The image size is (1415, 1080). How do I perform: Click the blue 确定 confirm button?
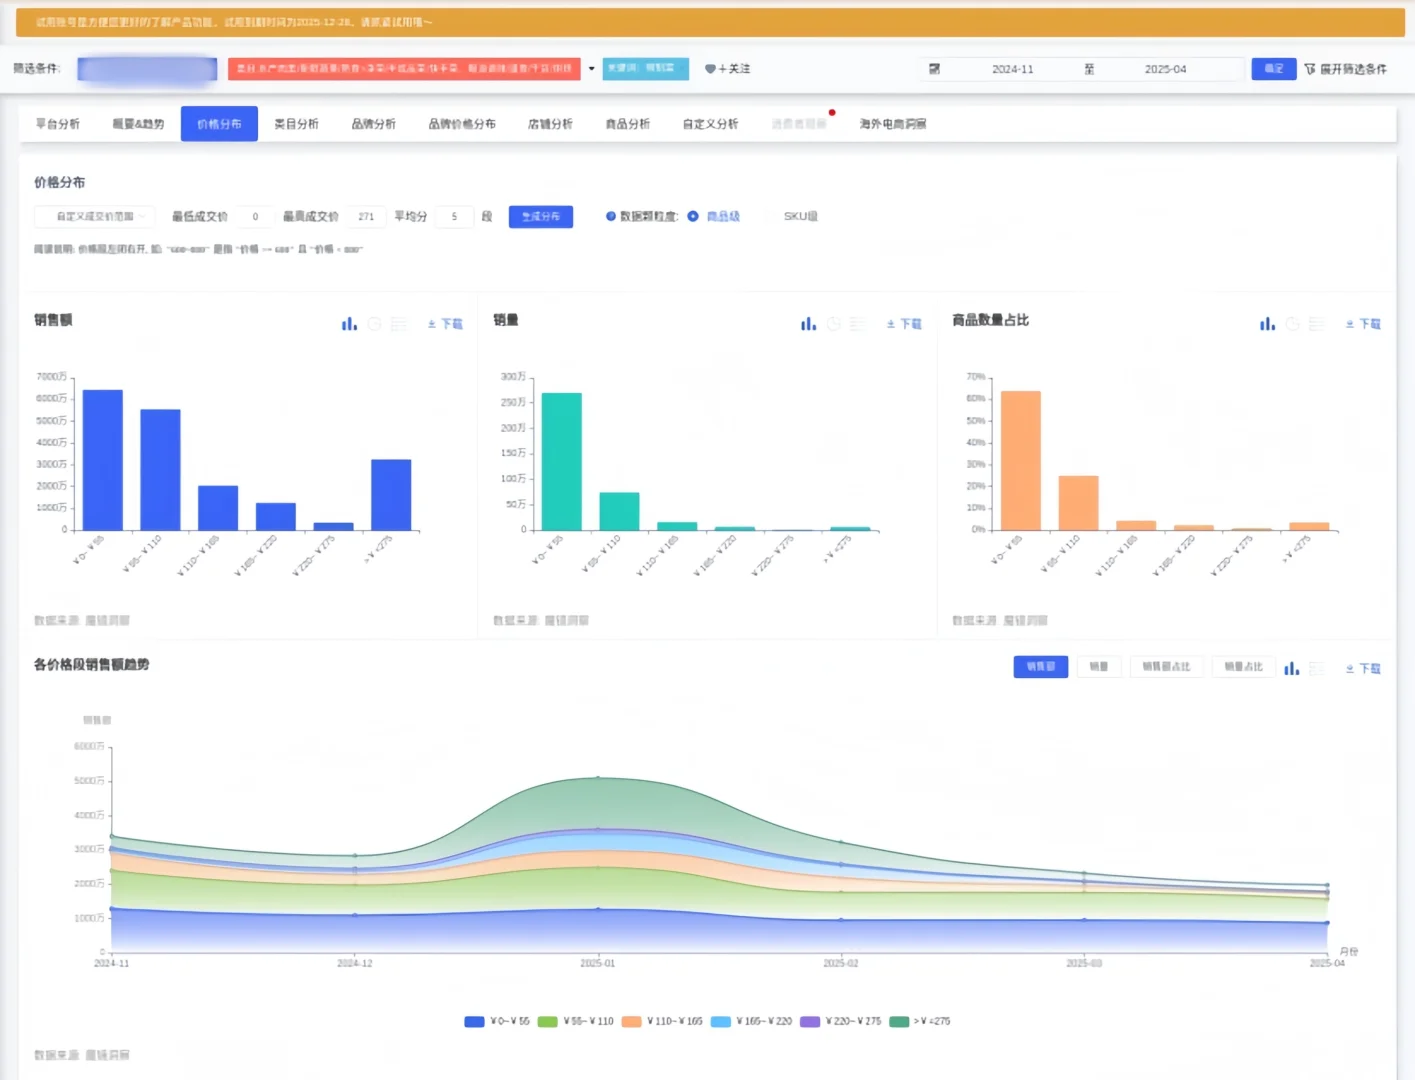[1274, 69]
